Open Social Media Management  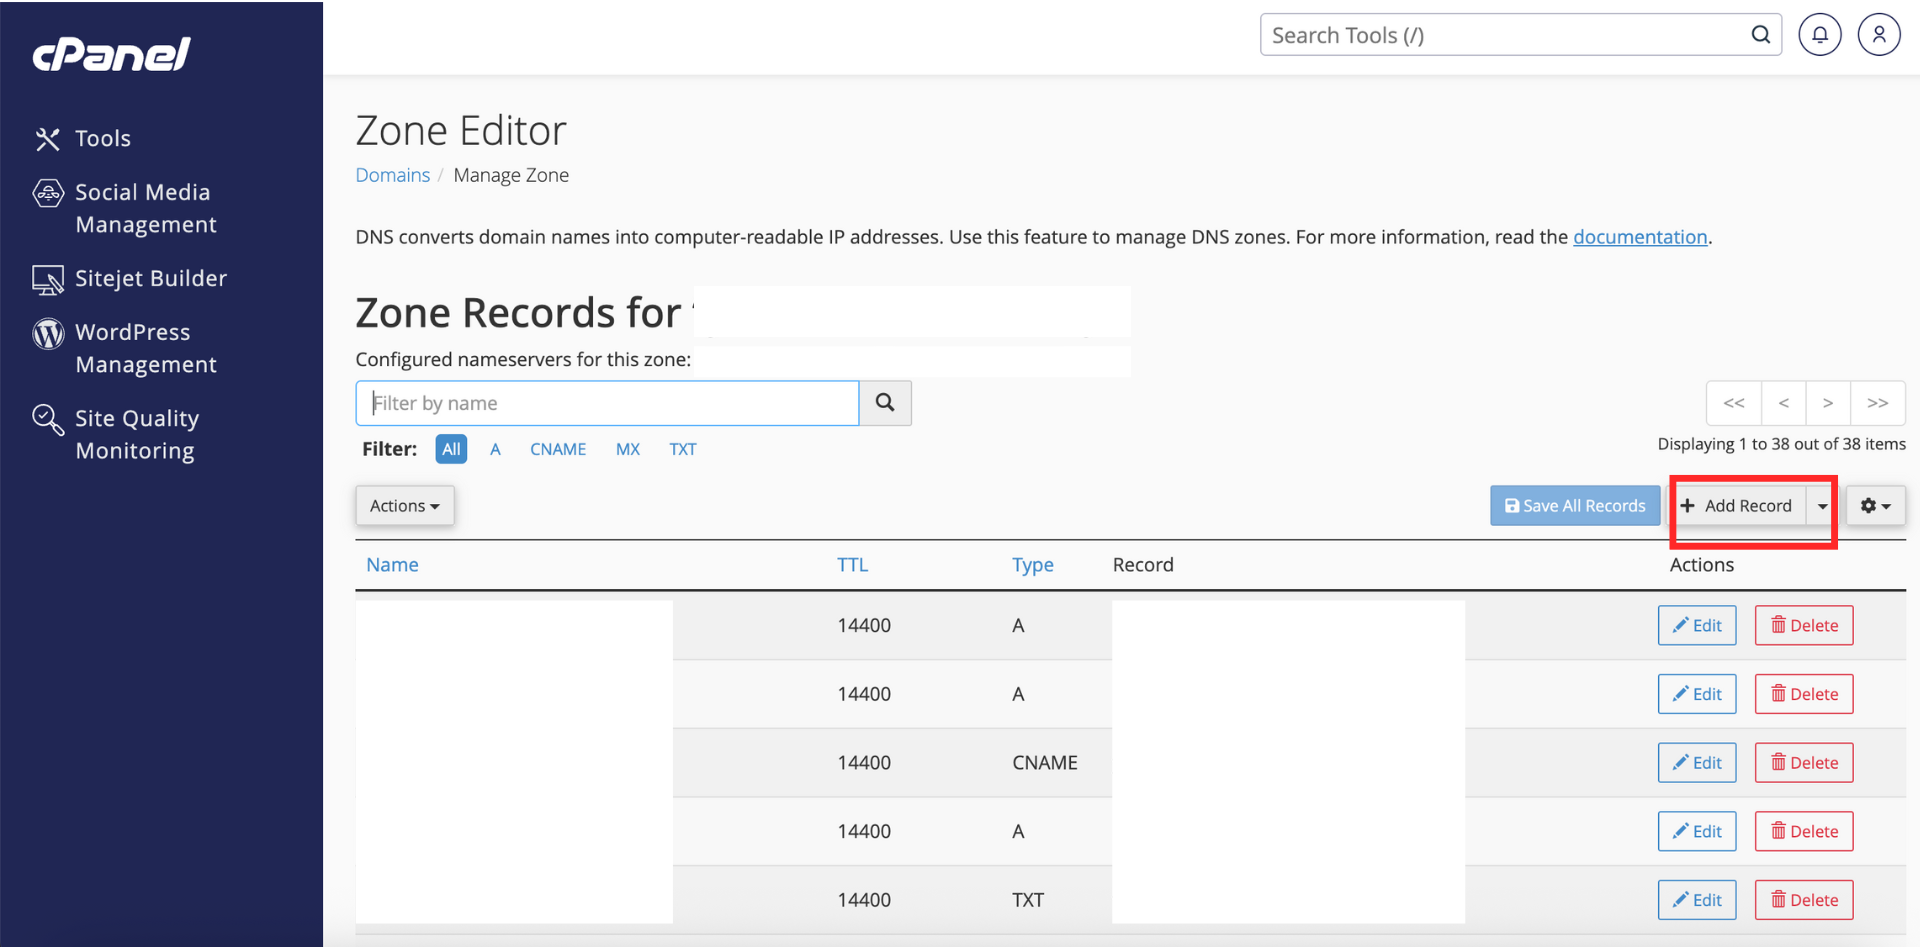click(125, 208)
